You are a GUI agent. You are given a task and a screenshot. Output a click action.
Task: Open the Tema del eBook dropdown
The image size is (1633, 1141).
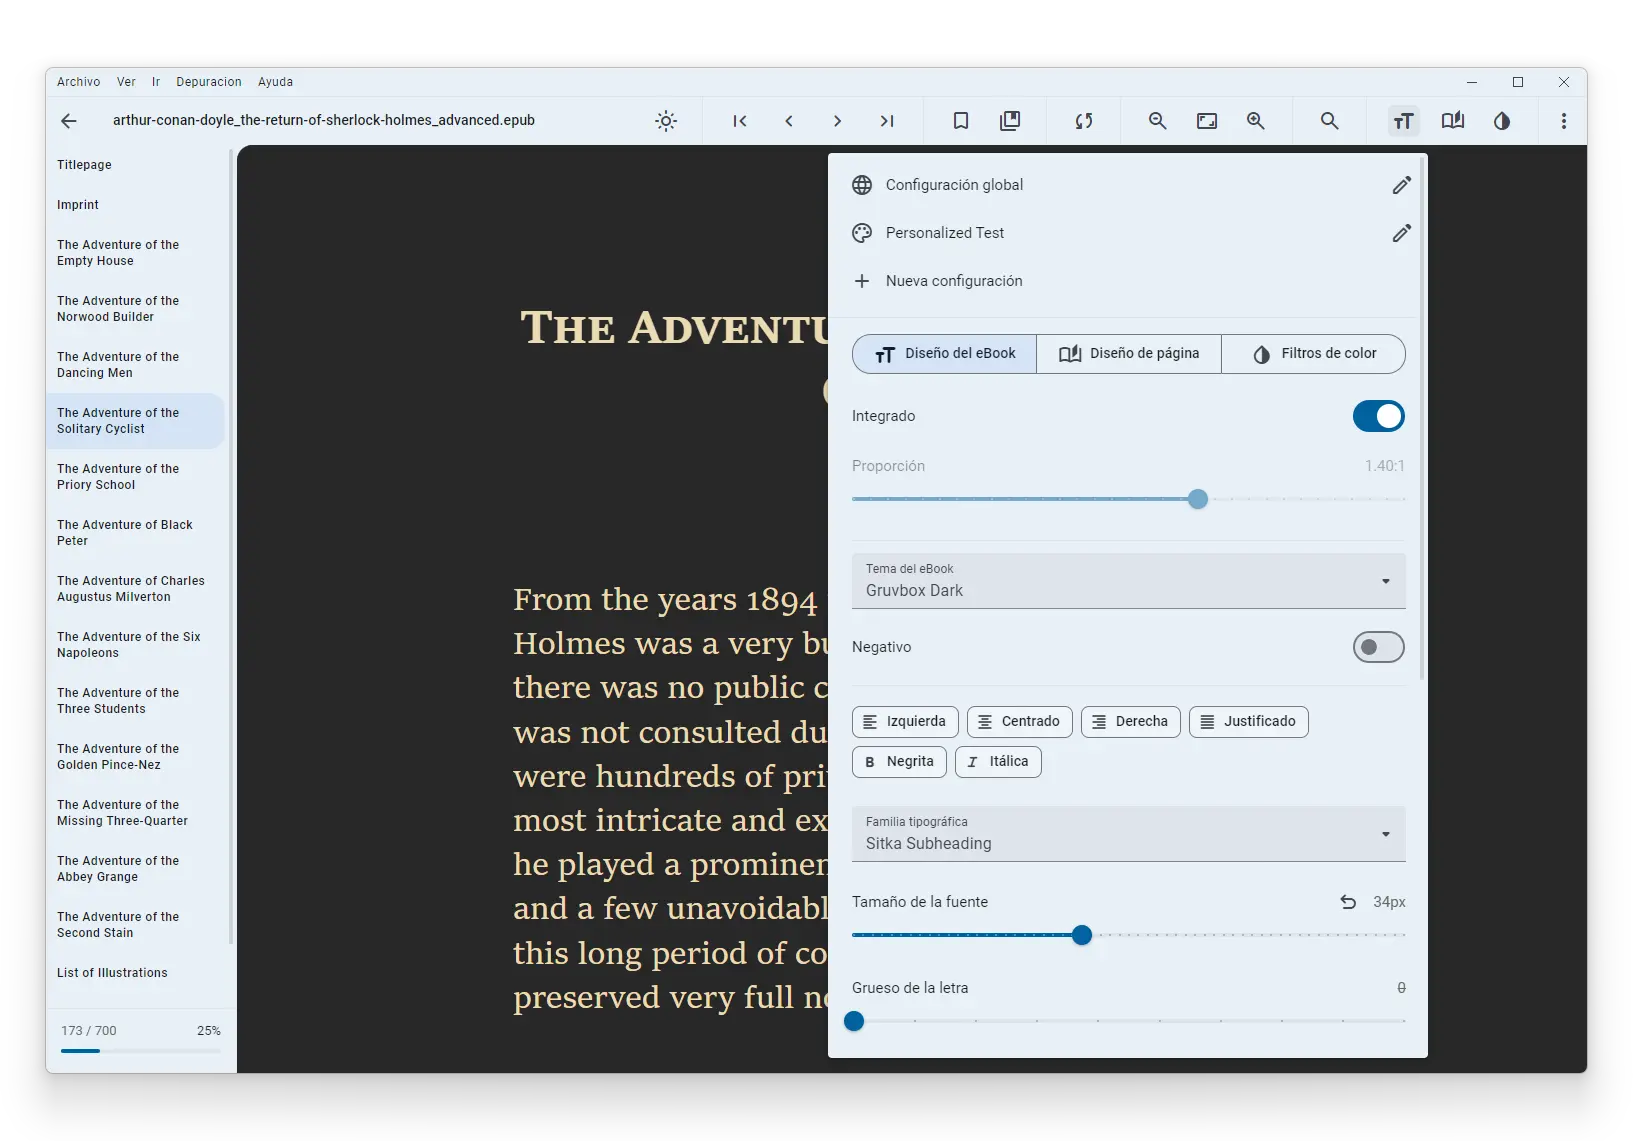[1128, 581]
